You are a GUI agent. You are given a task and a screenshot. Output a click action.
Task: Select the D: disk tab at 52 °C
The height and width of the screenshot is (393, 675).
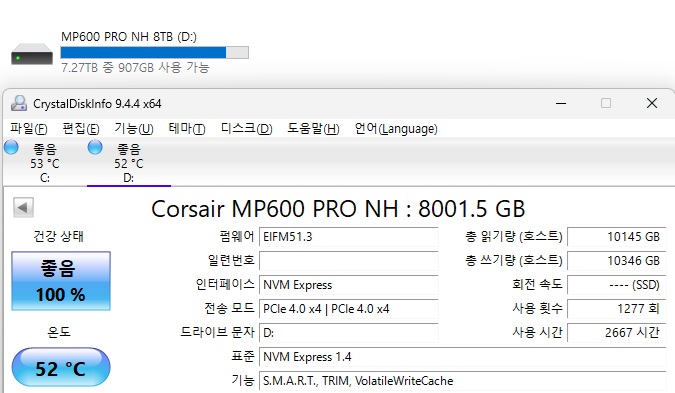(x=129, y=163)
